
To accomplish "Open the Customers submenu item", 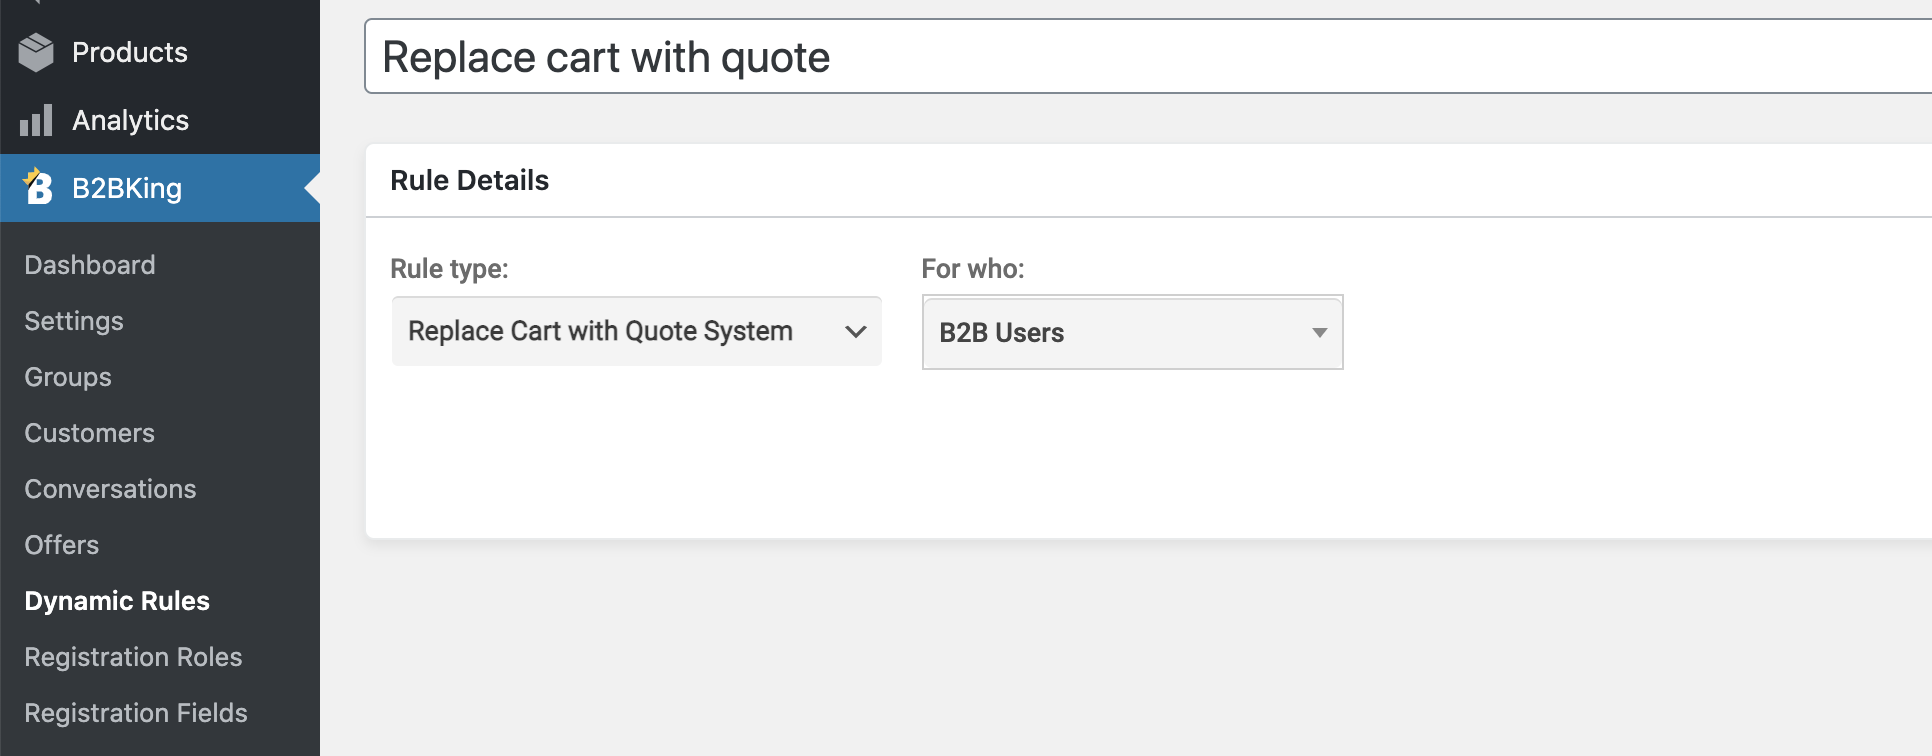I will point(90,433).
